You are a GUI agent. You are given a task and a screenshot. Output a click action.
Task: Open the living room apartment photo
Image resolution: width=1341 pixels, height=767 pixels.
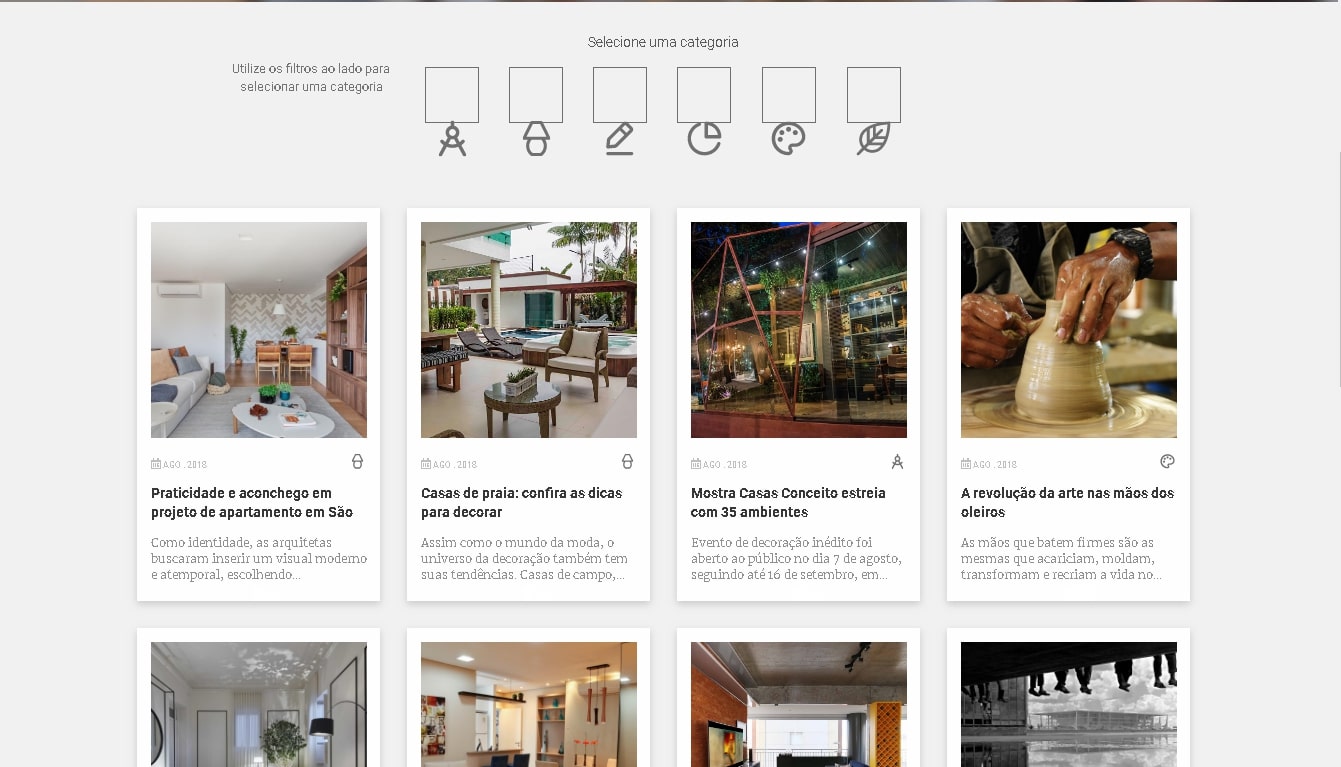(x=259, y=330)
